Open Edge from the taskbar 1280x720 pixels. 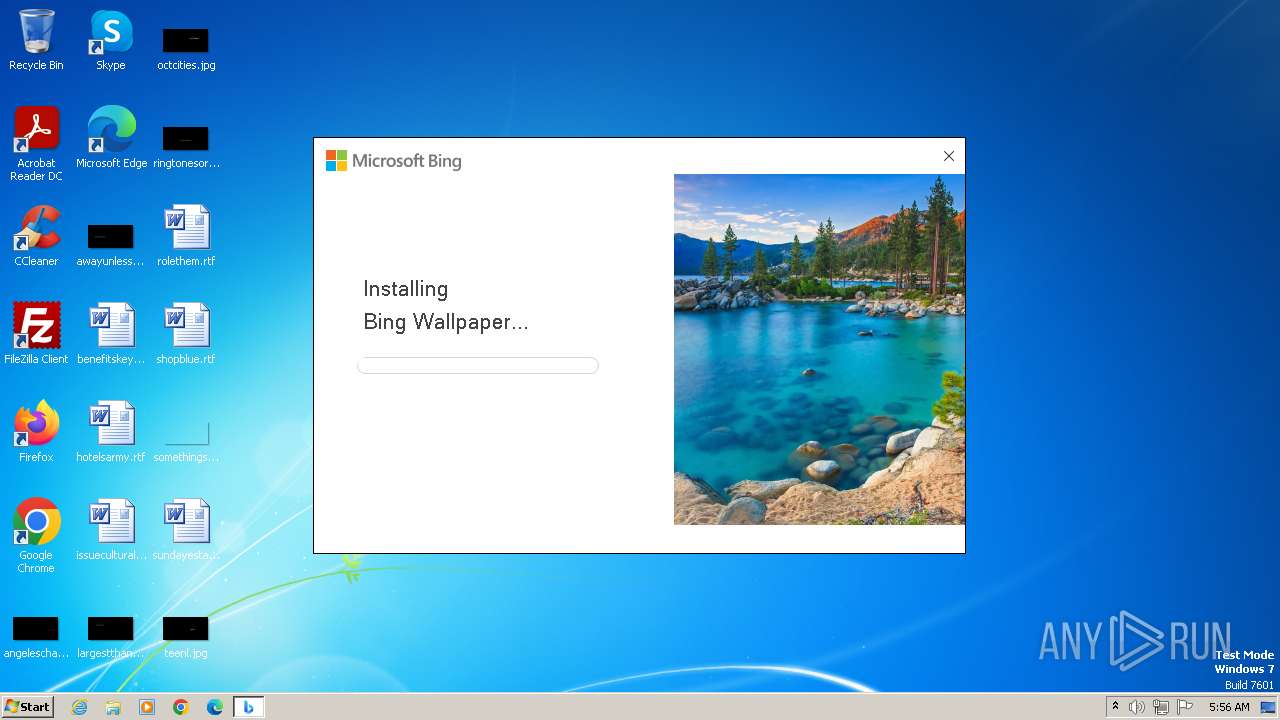215,707
